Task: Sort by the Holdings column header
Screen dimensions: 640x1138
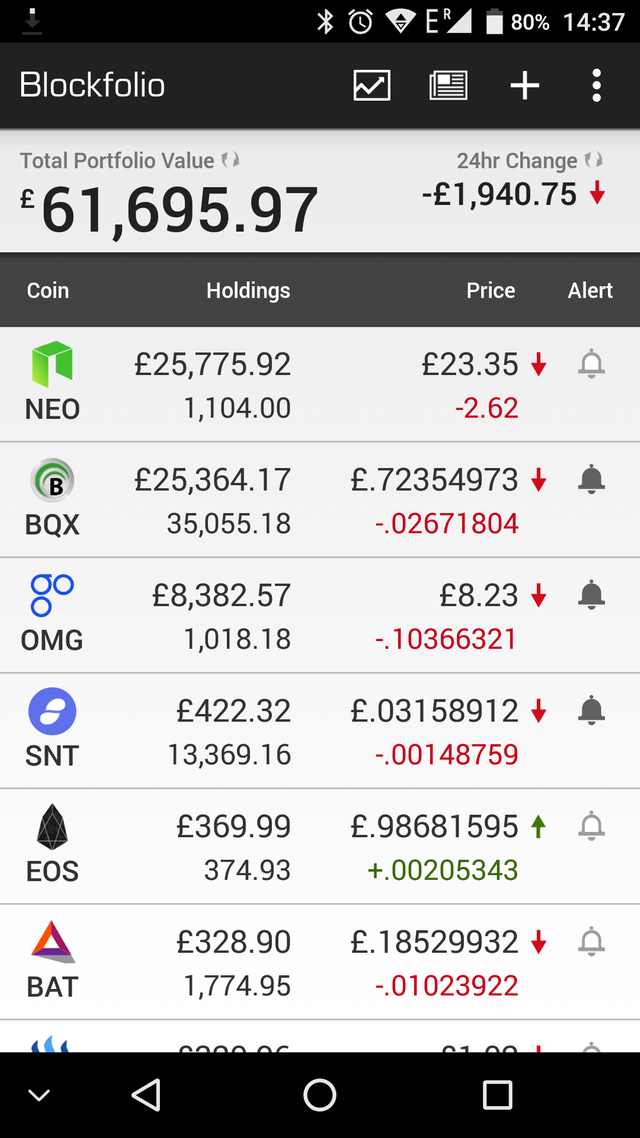Action: coord(248,291)
